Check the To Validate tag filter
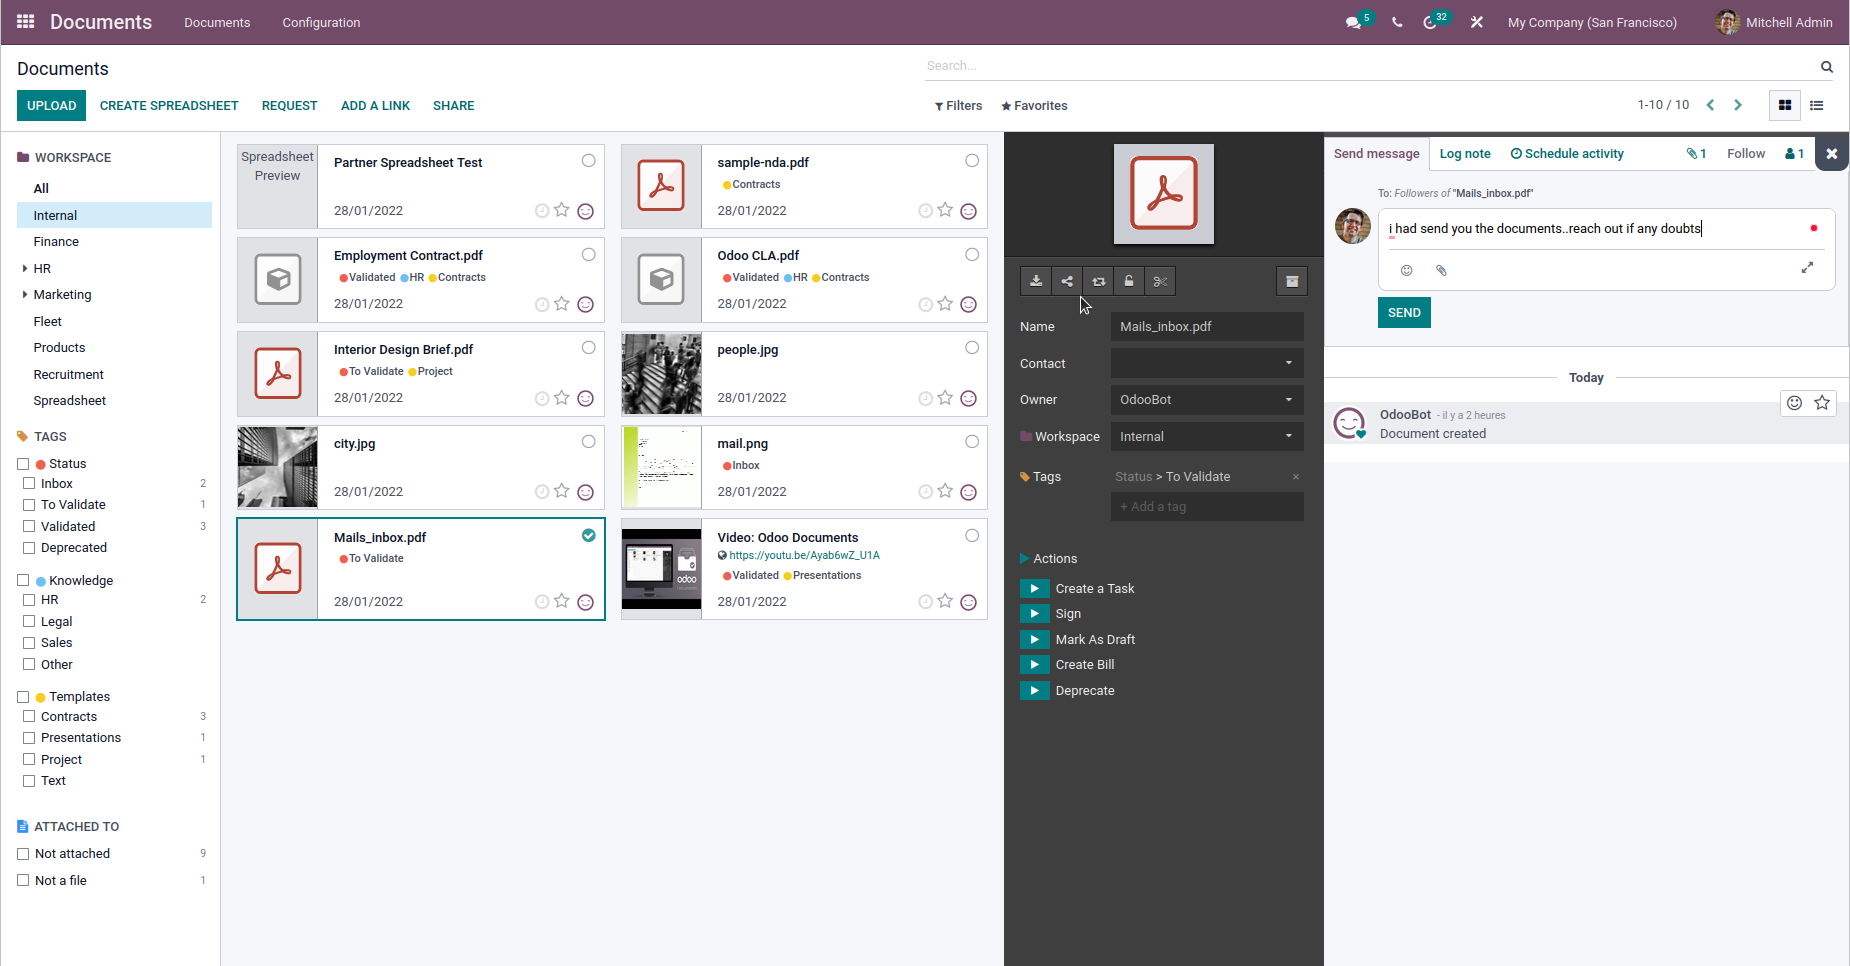 click(x=29, y=505)
